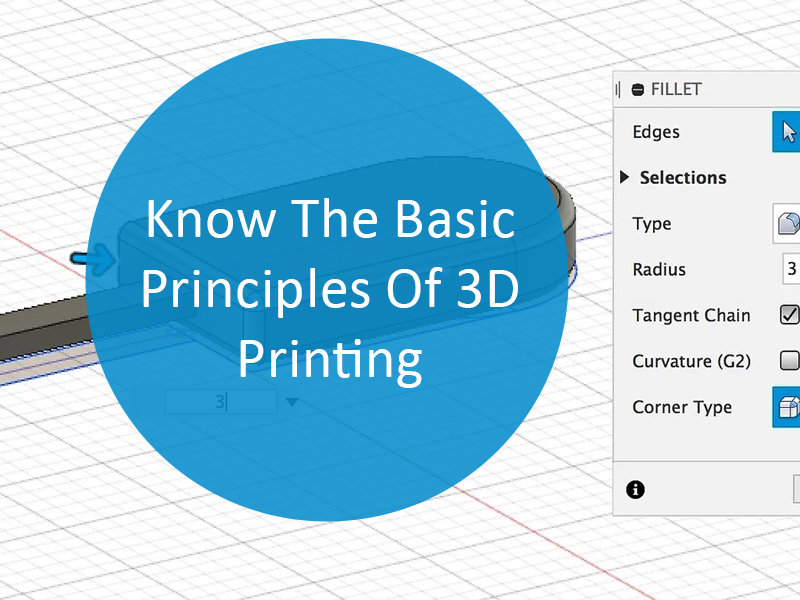Collapse the FILLET dialog with minus icon

click(638, 90)
